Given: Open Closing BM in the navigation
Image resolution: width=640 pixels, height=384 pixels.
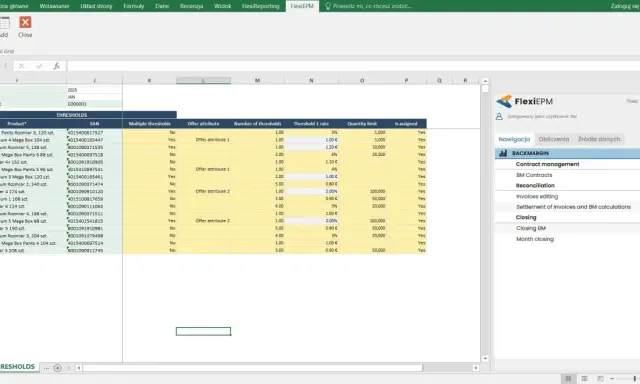Looking at the screenshot, I should [531, 228].
